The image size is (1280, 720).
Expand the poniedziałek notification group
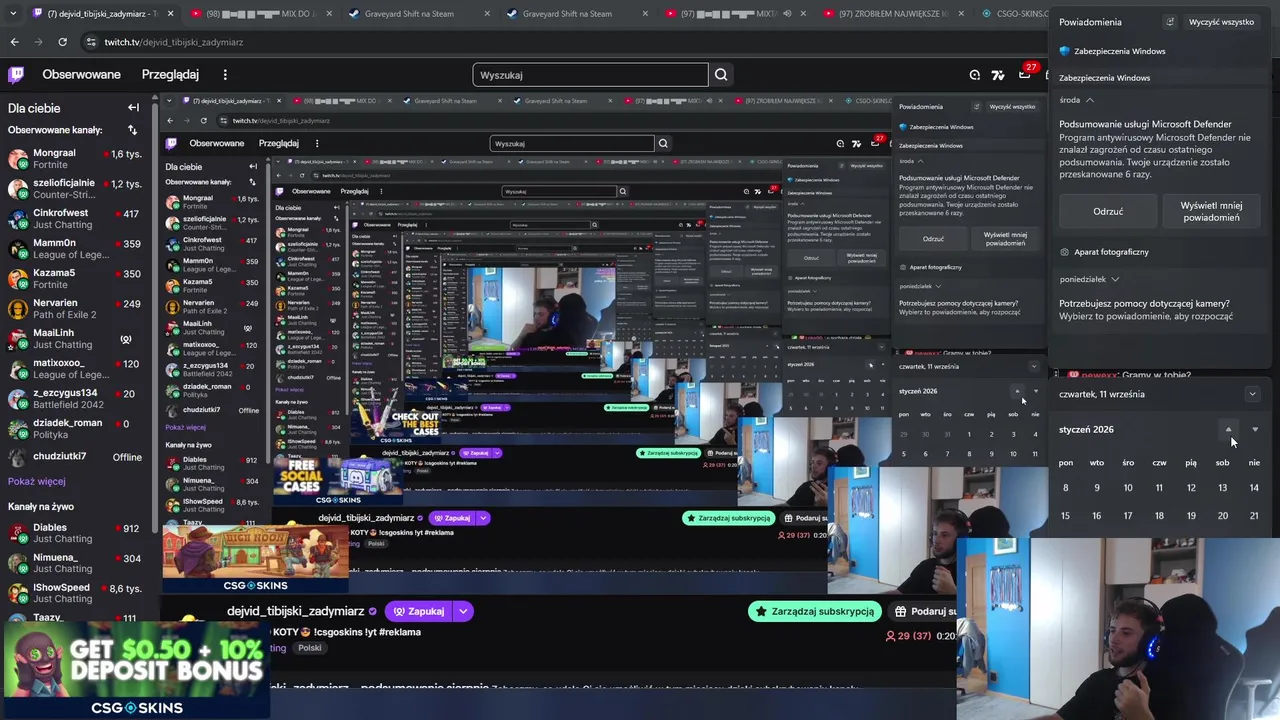point(1115,279)
